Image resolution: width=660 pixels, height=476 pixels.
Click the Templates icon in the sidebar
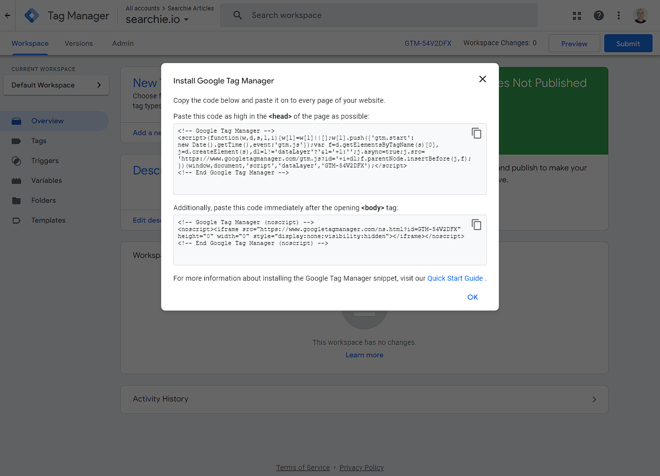[16, 220]
